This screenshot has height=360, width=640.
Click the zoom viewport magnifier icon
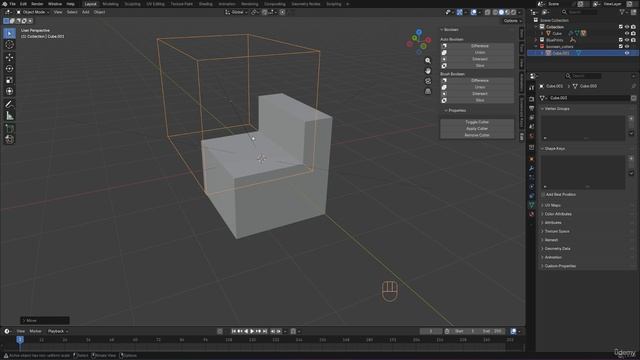click(428, 60)
